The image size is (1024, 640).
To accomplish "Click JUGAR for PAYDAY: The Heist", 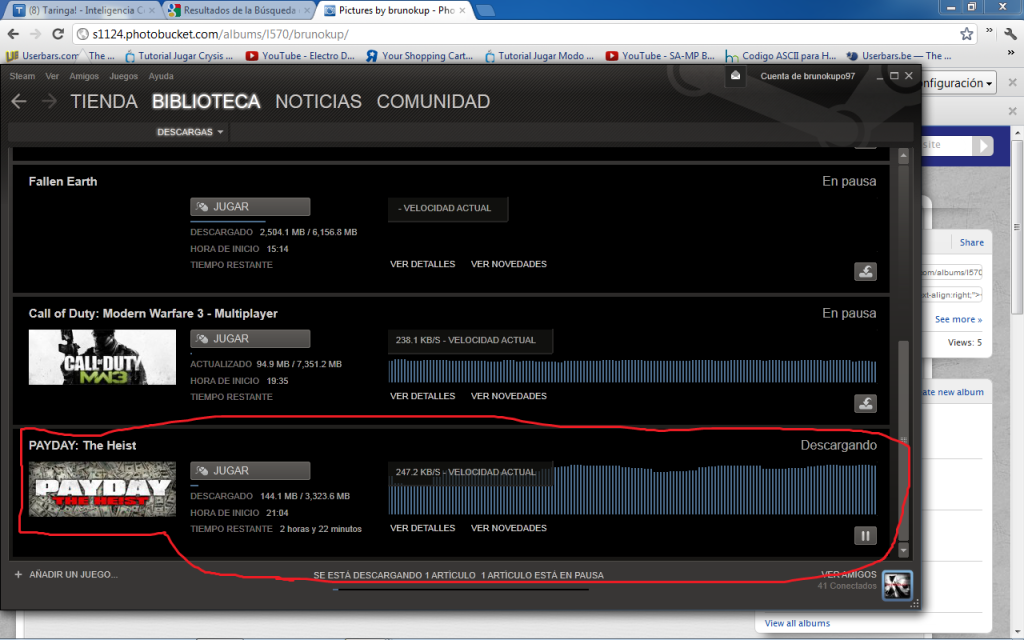I will (250, 471).
